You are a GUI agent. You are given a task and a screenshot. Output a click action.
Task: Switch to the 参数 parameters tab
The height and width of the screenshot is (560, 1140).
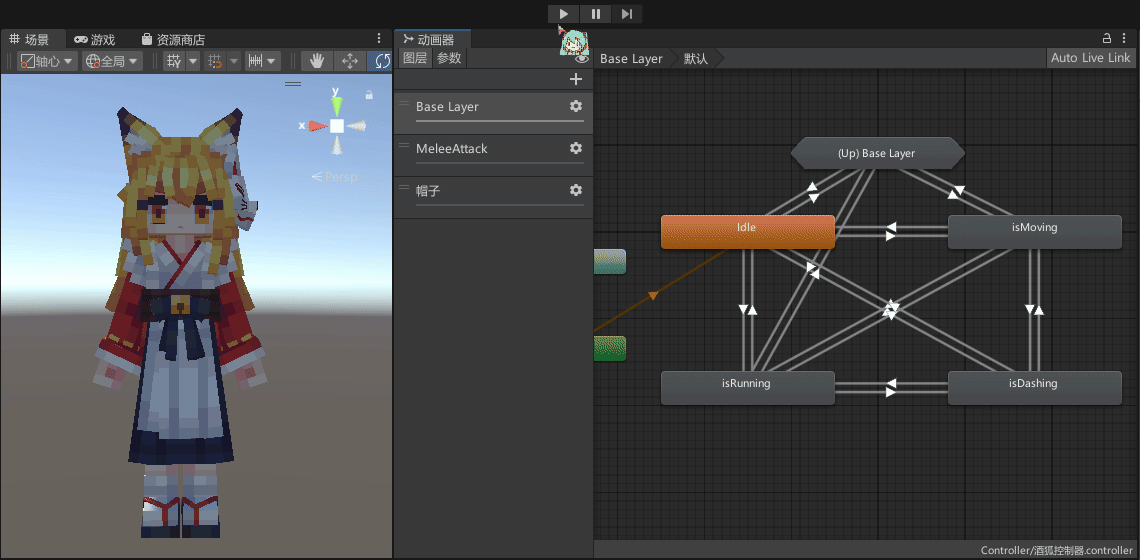(449, 58)
